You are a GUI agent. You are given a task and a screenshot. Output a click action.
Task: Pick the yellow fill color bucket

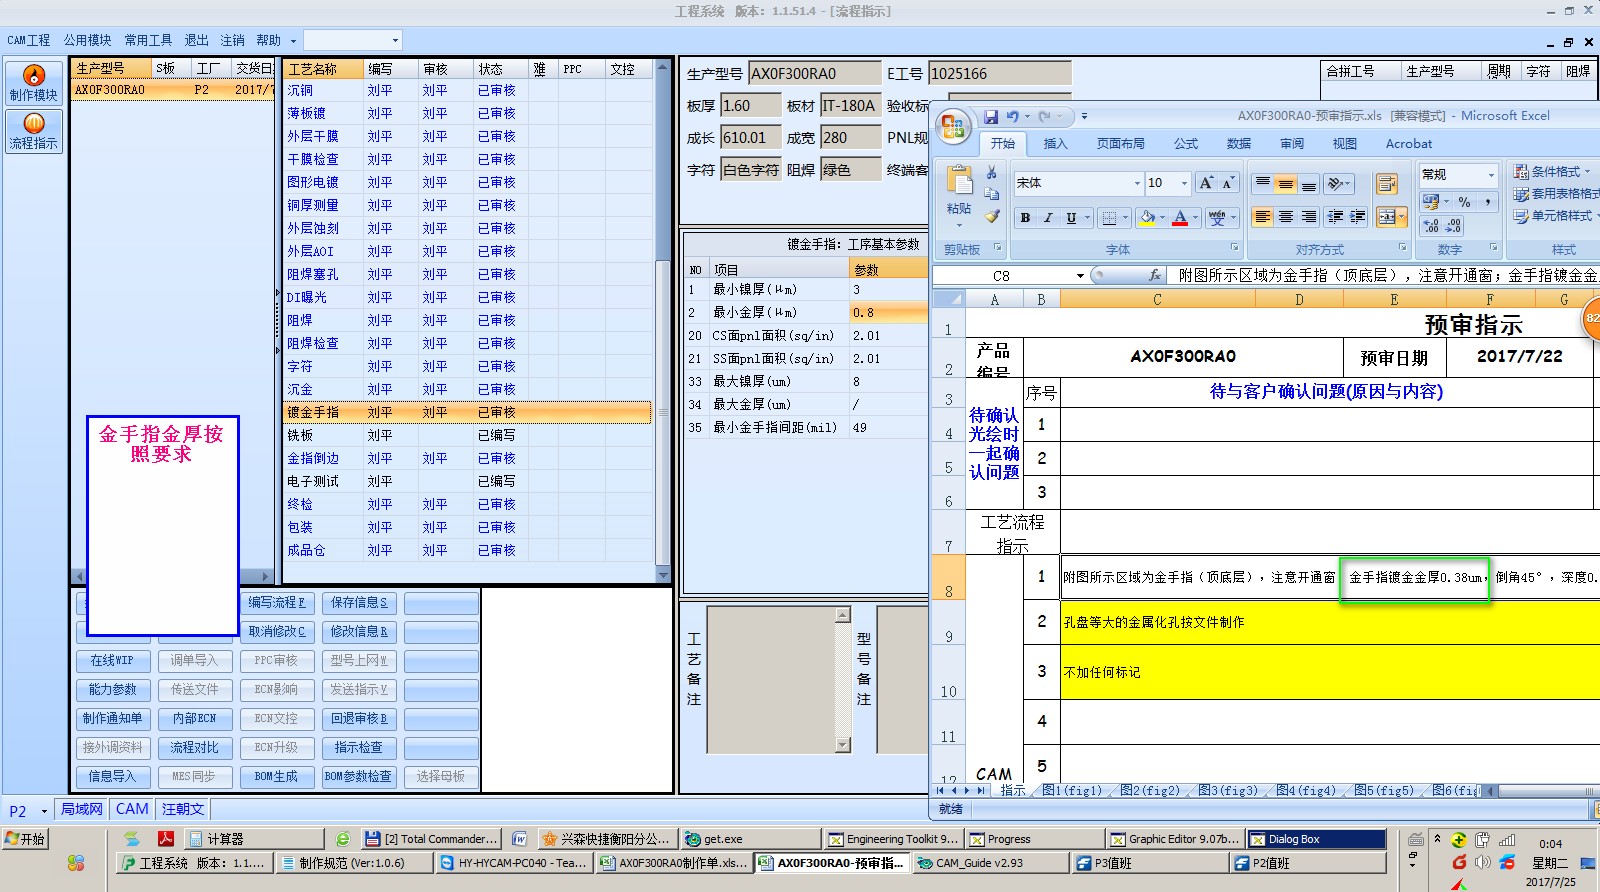pyautogui.click(x=1148, y=217)
